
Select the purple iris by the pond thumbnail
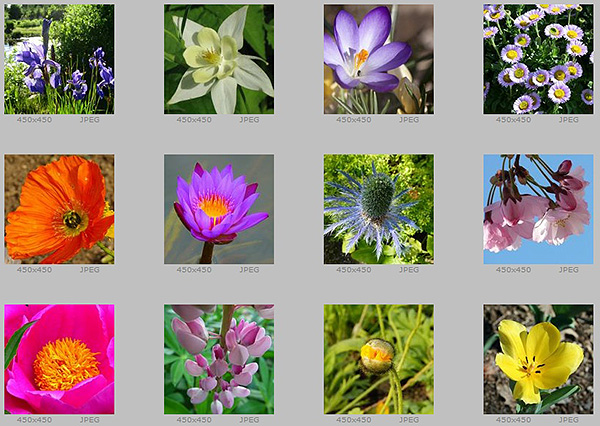pos(59,59)
